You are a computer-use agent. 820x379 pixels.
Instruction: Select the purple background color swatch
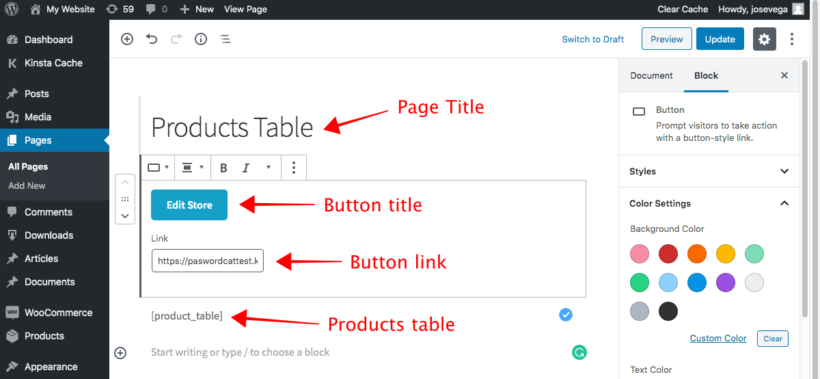pyautogui.click(x=725, y=282)
